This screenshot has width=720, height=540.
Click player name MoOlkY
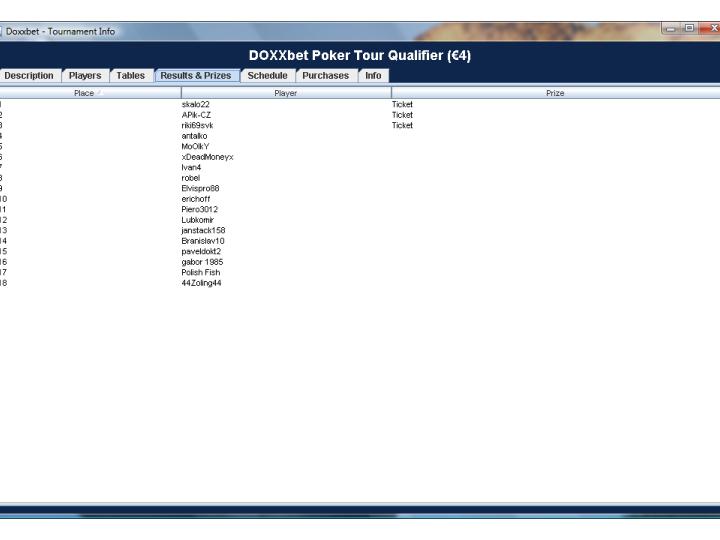[x=195, y=146]
